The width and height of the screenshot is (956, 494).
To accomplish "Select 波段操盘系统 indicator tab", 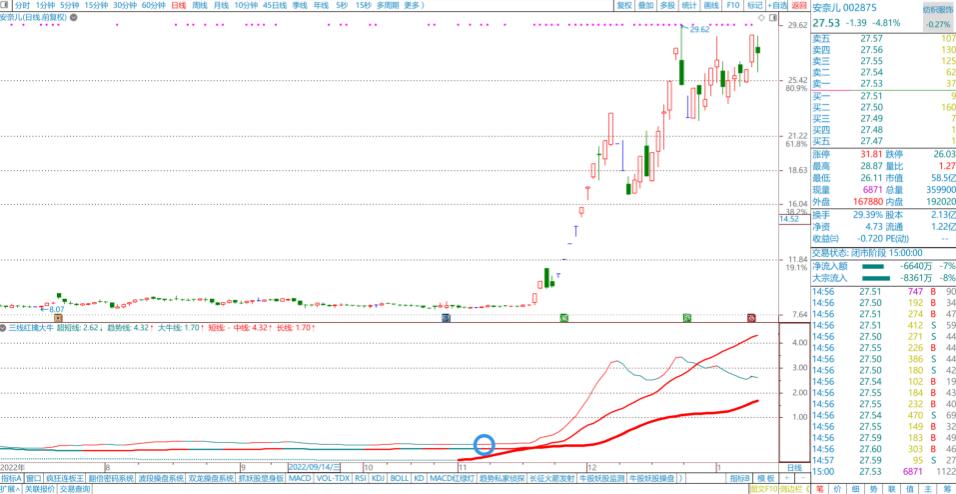I will 160,478.
